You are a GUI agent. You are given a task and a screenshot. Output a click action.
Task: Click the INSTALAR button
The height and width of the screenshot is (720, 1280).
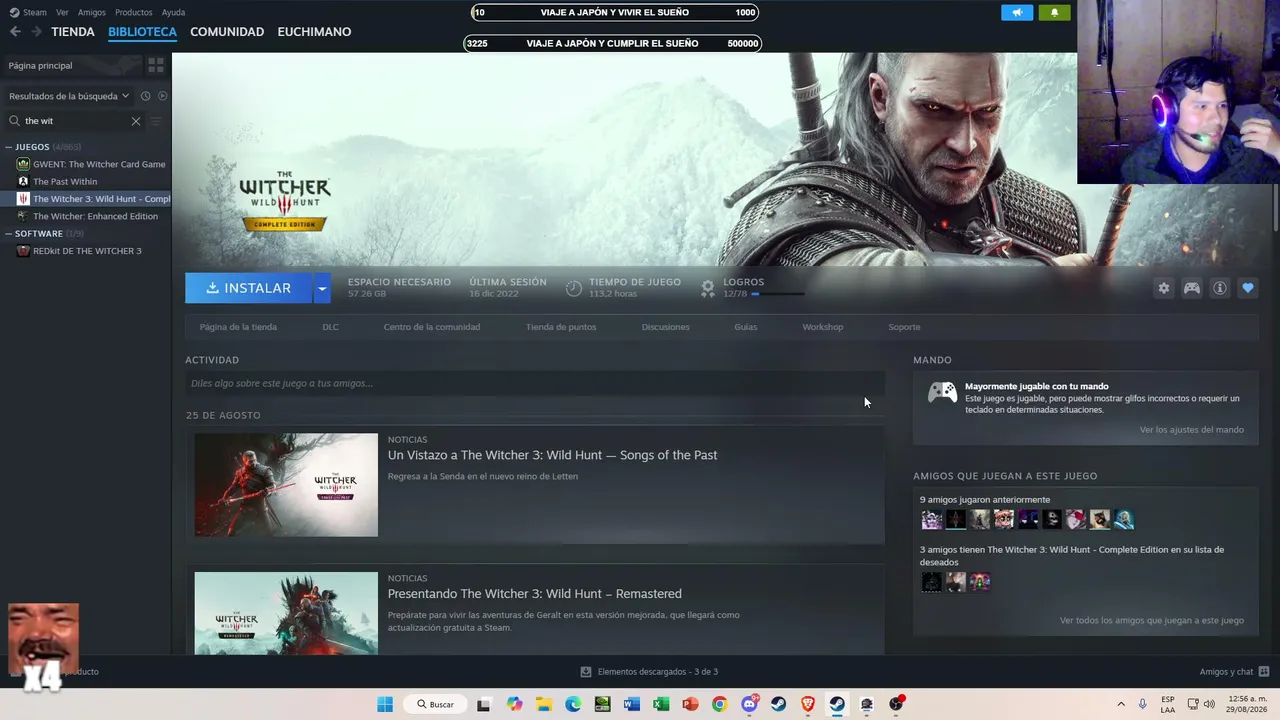[248, 288]
